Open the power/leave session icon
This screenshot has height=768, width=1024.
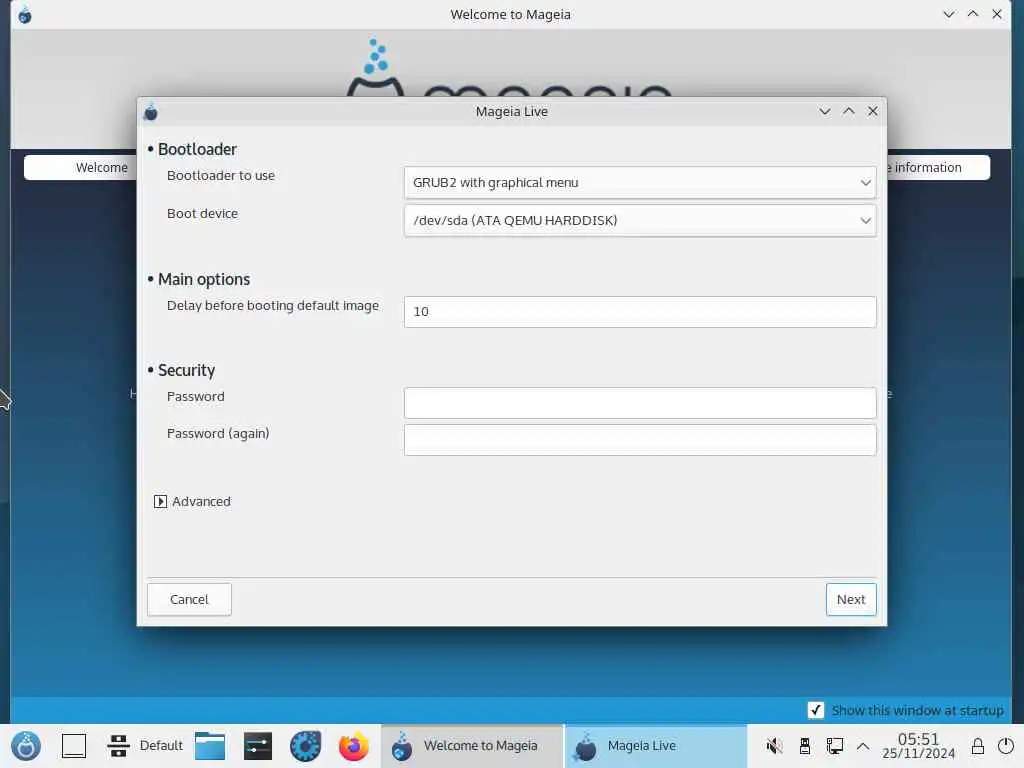coord(1006,746)
